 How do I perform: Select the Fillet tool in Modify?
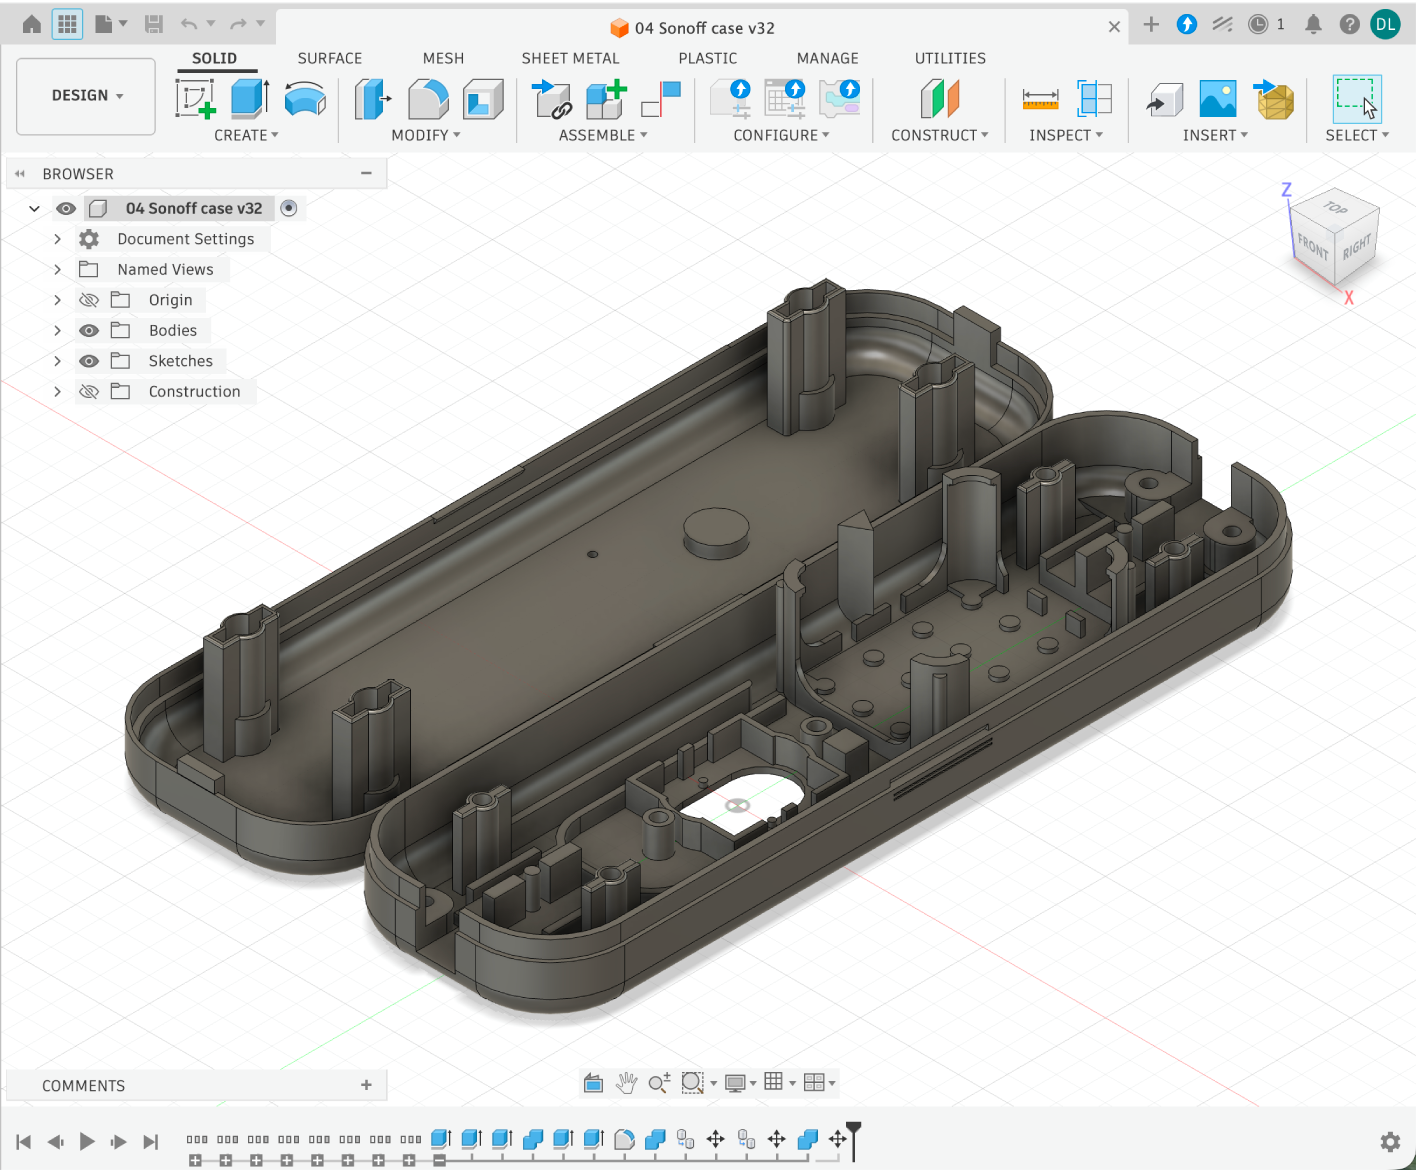[428, 99]
